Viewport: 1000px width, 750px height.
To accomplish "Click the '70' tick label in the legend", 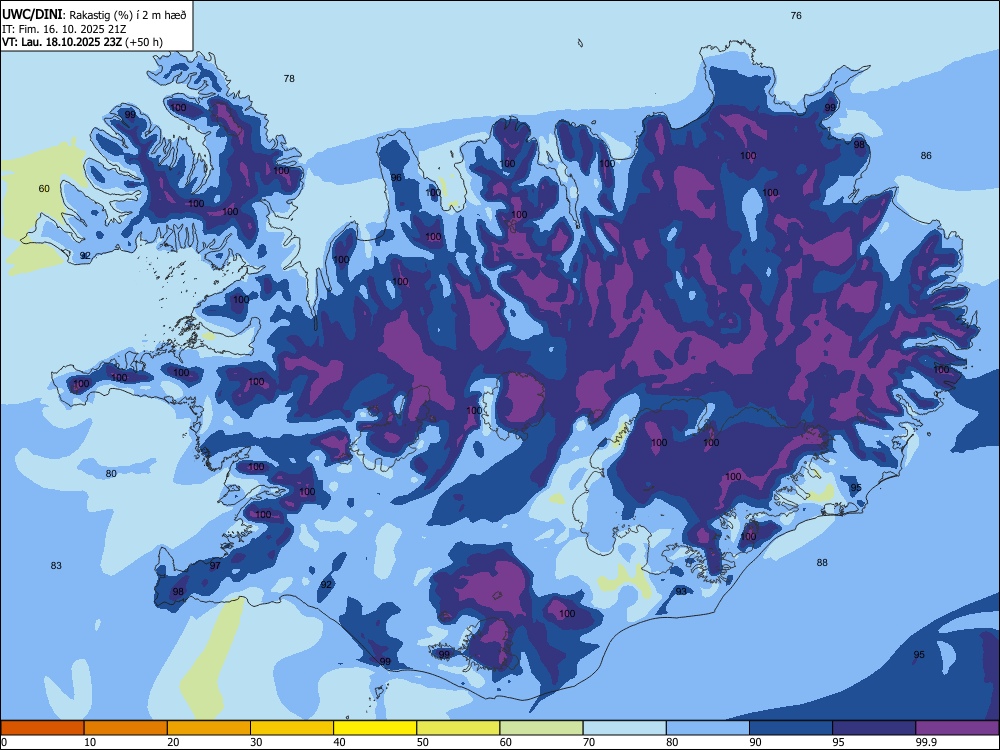I will coord(589,742).
